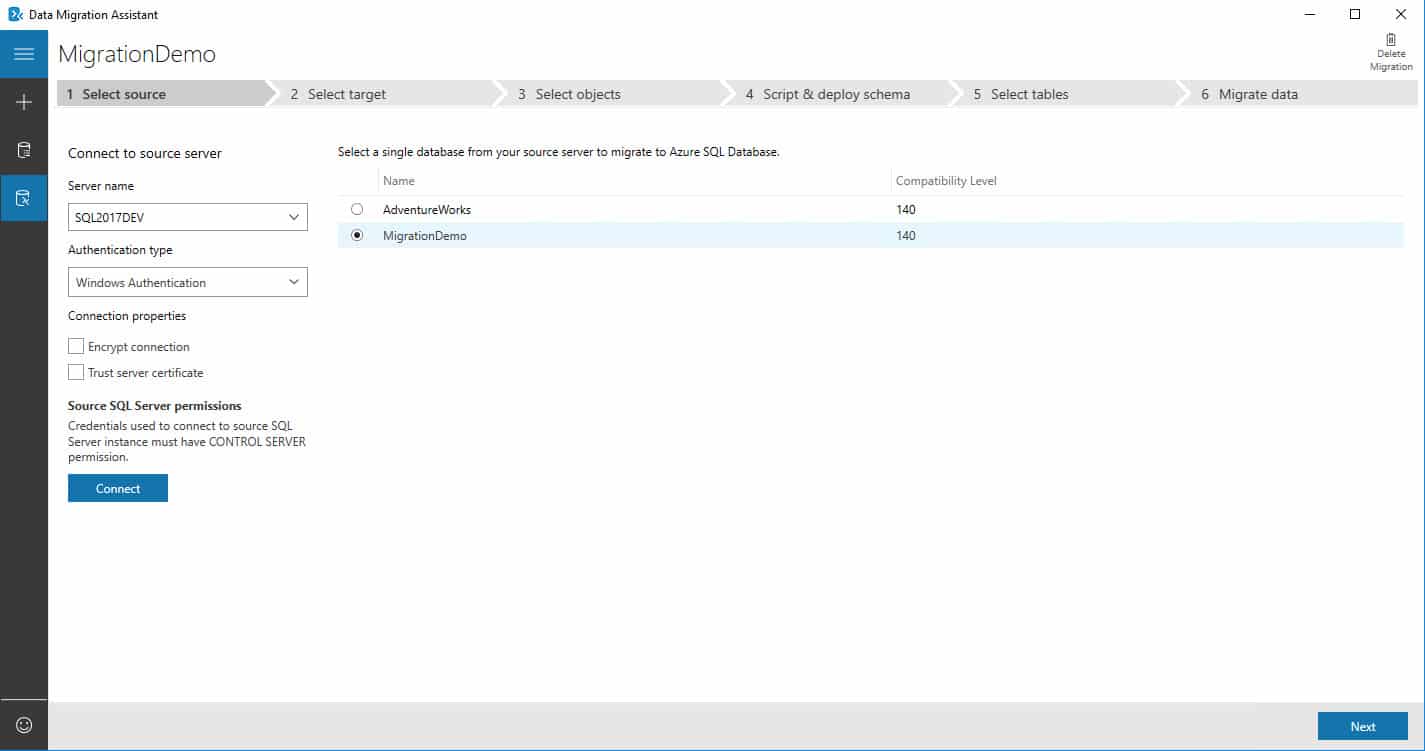Click the MigrationDemo database name in list
This screenshot has width=1425, height=751.
point(425,236)
